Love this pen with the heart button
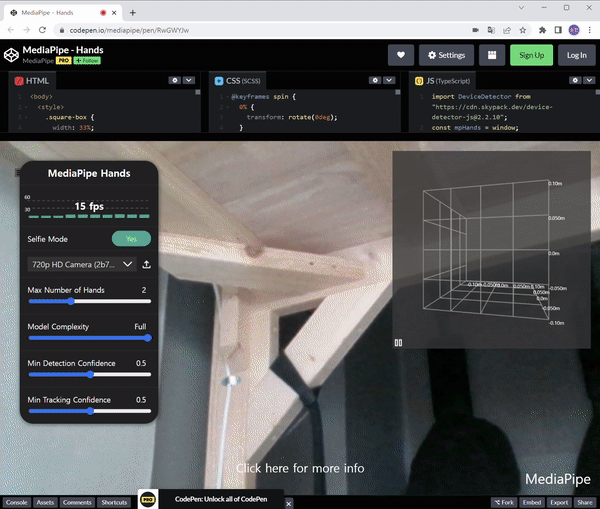The image size is (600, 509). click(401, 55)
